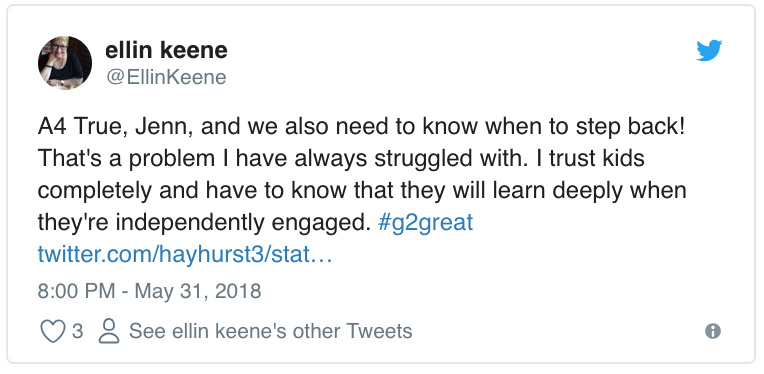
Task: Click the 8:00 PM timestamp
Action: pyautogui.click(x=76, y=291)
